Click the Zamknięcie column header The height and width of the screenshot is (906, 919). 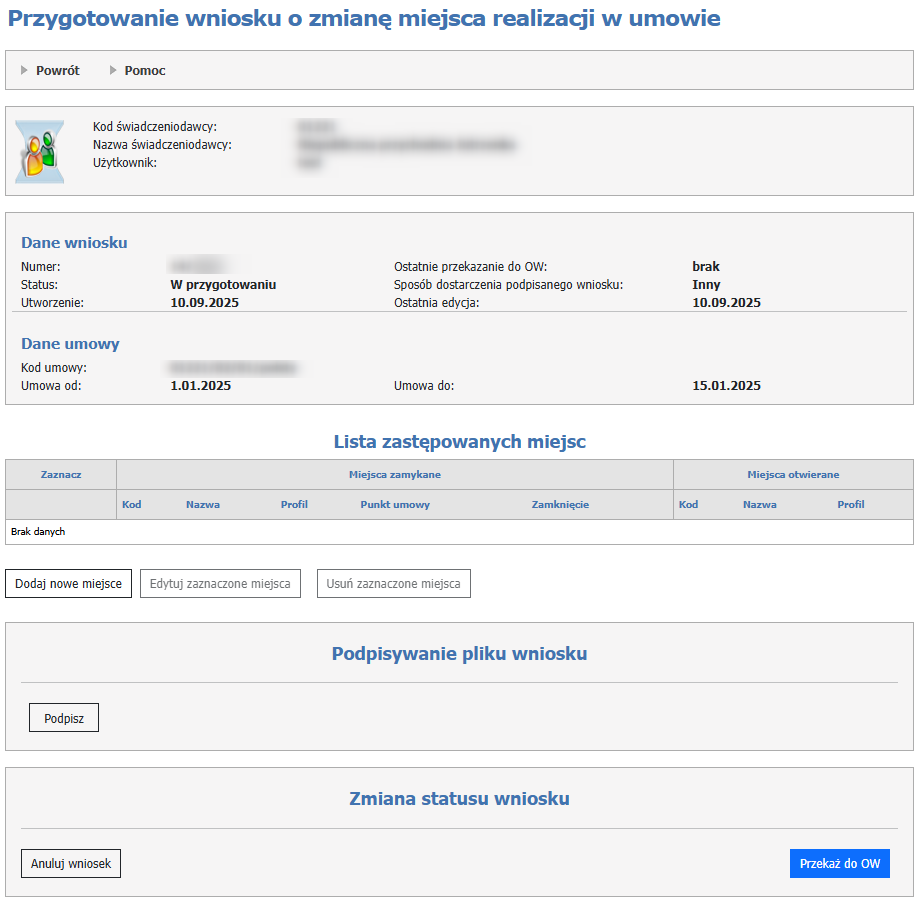[560, 505]
